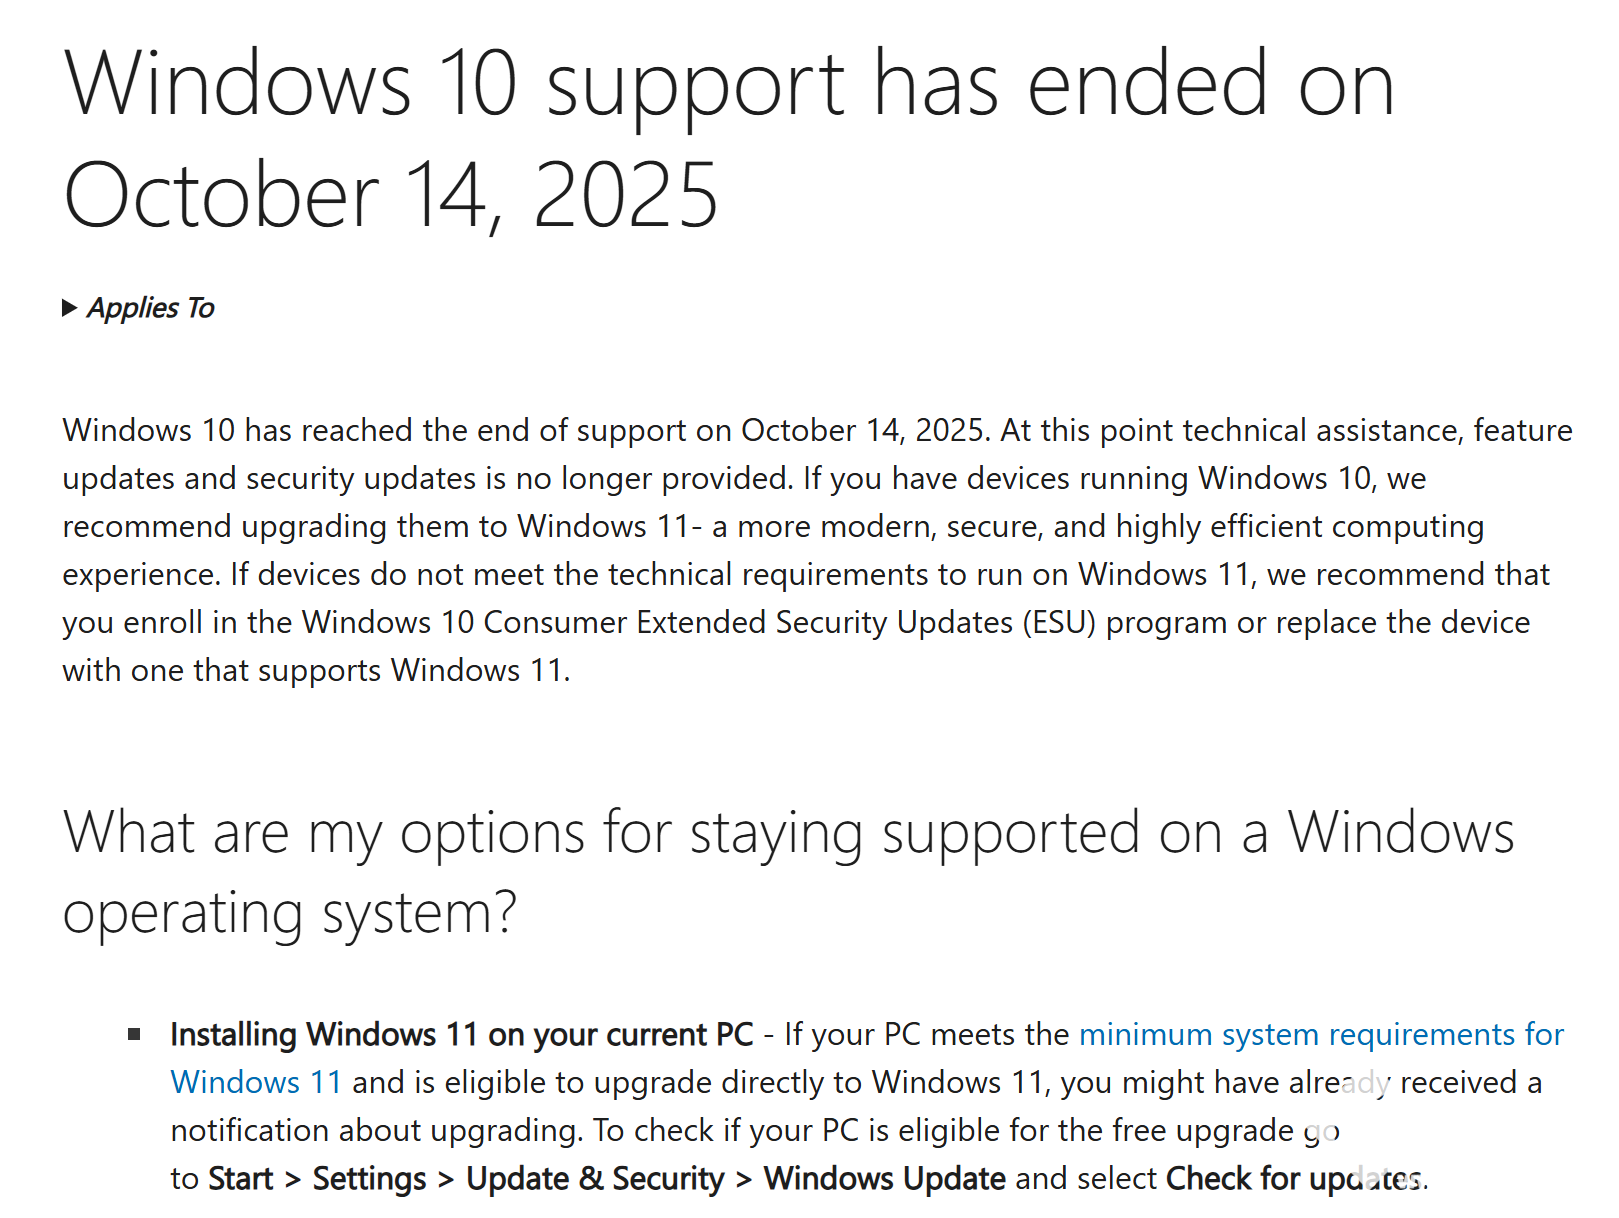
Task: Click the bold "Update & Security" text
Action: point(595,1179)
